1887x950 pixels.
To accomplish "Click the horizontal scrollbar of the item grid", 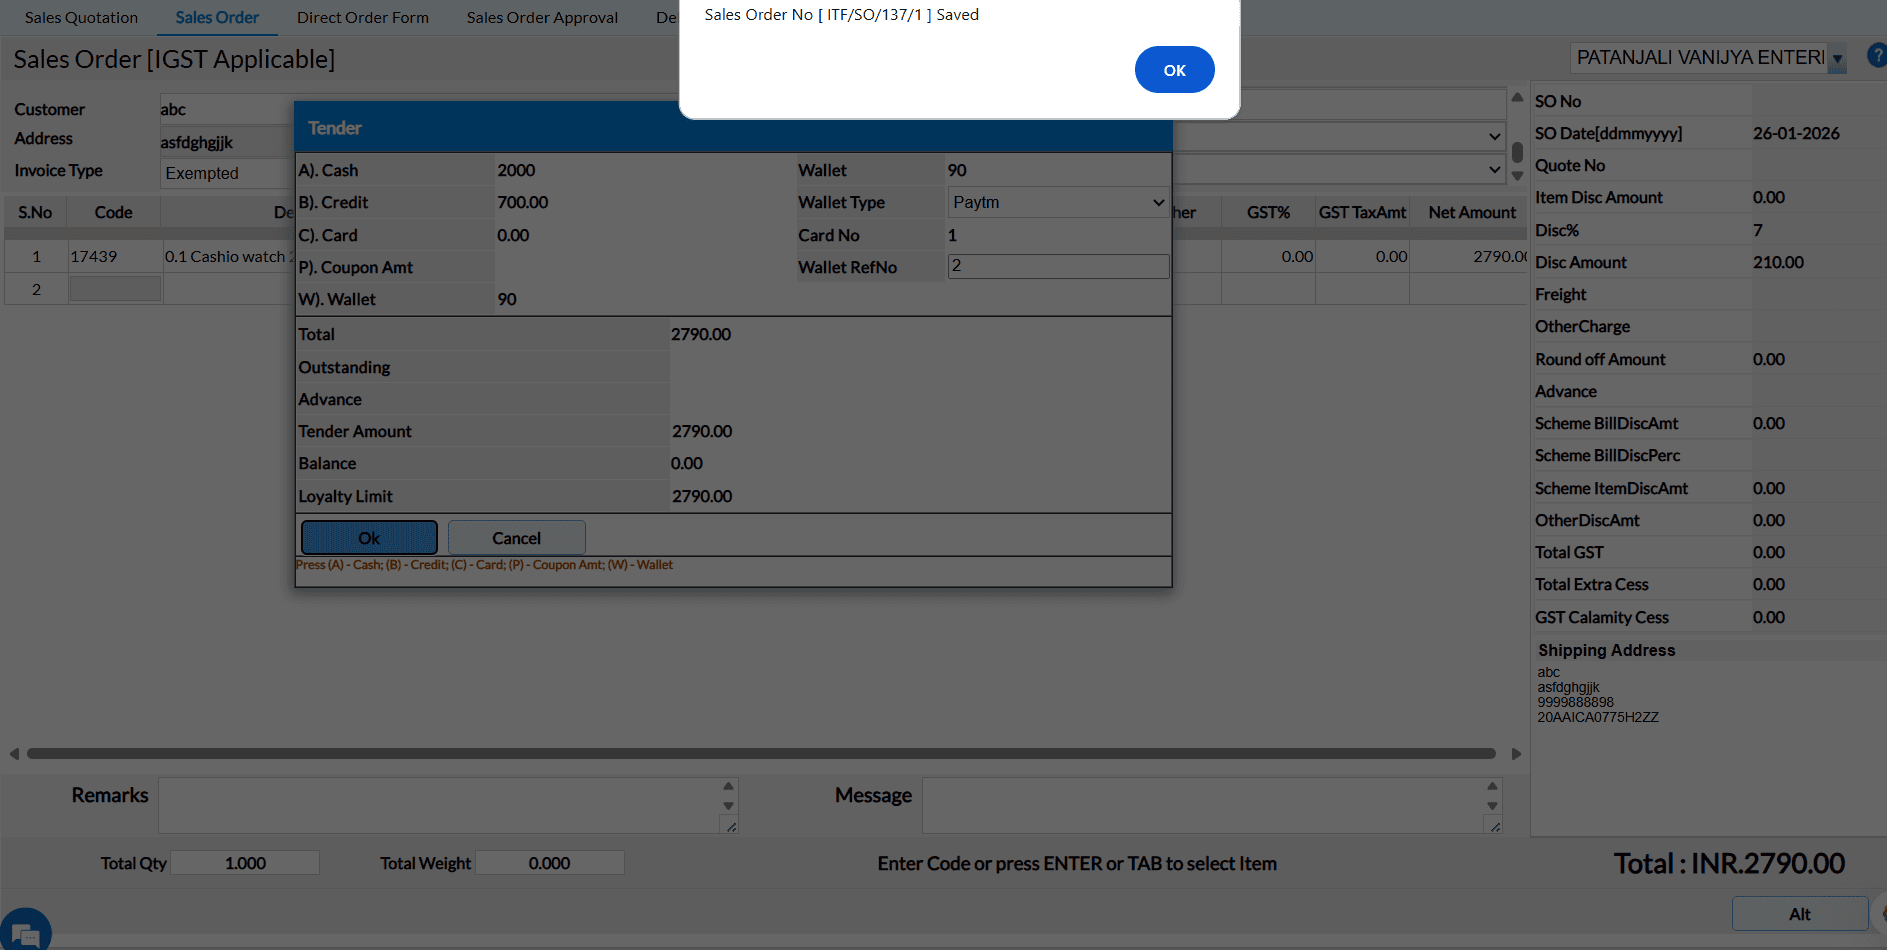I will tap(761, 753).
